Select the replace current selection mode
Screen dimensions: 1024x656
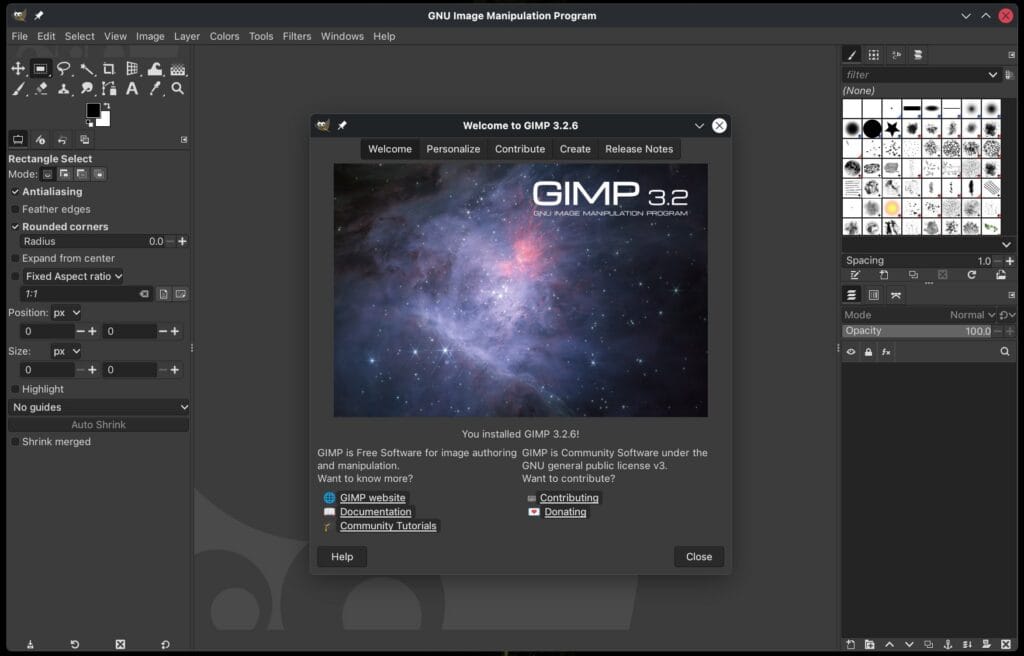[47, 174]
